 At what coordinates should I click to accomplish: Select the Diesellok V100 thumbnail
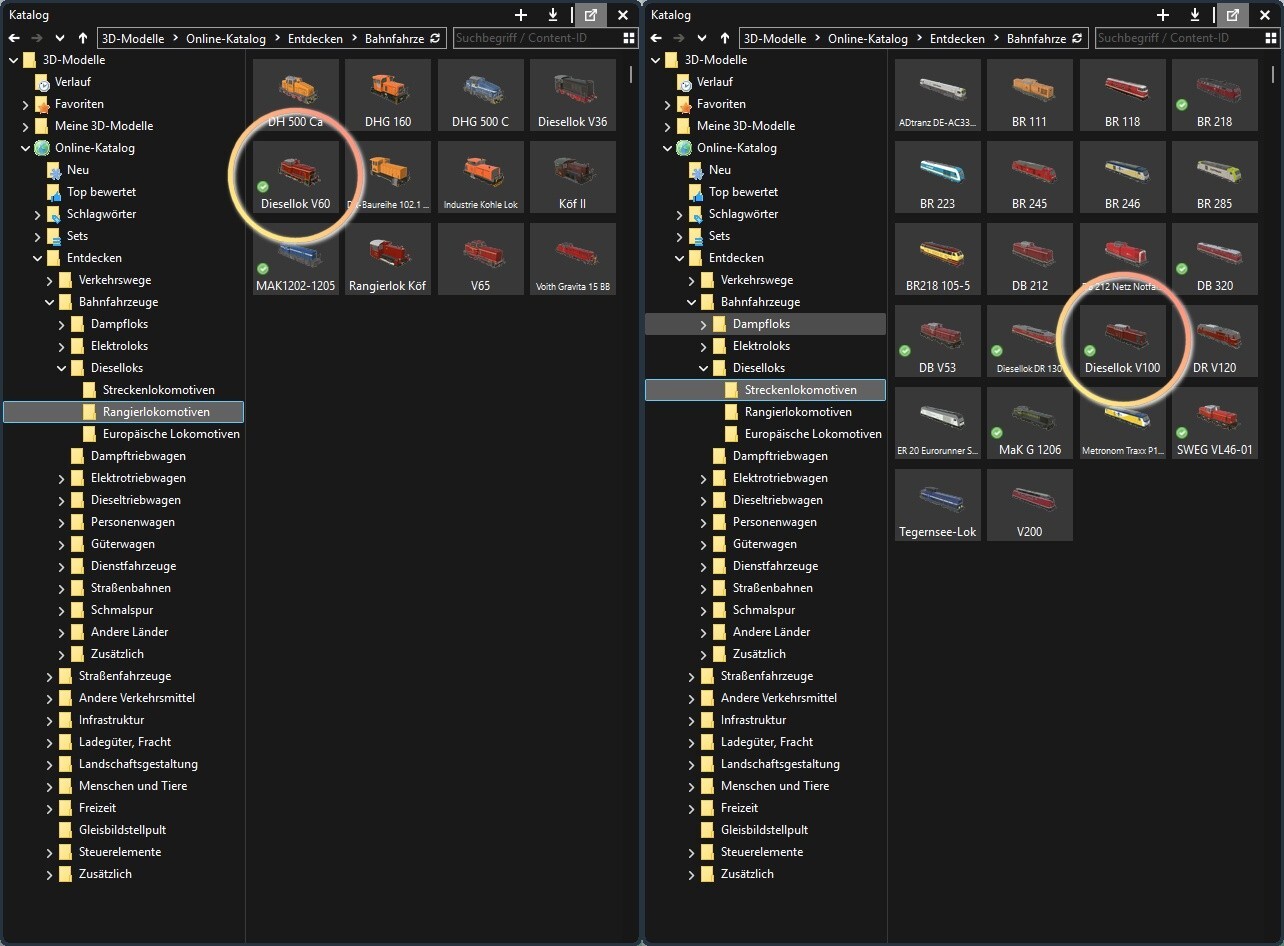click(1123, 341)
